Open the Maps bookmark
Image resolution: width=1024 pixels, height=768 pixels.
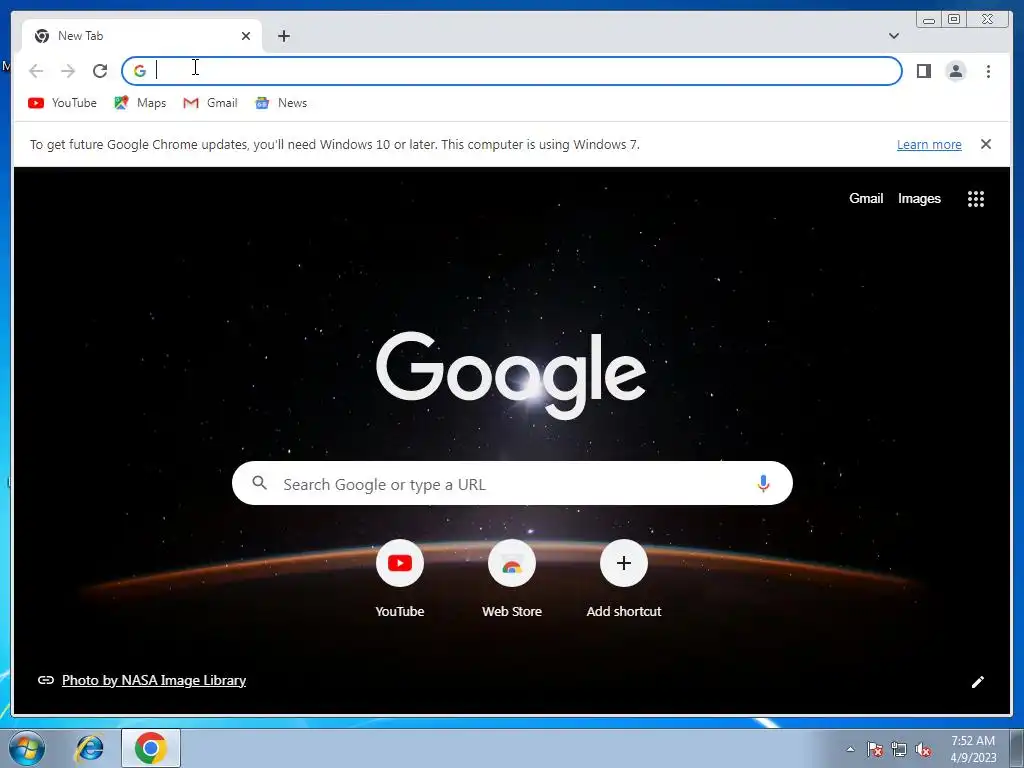pos(140,103)
